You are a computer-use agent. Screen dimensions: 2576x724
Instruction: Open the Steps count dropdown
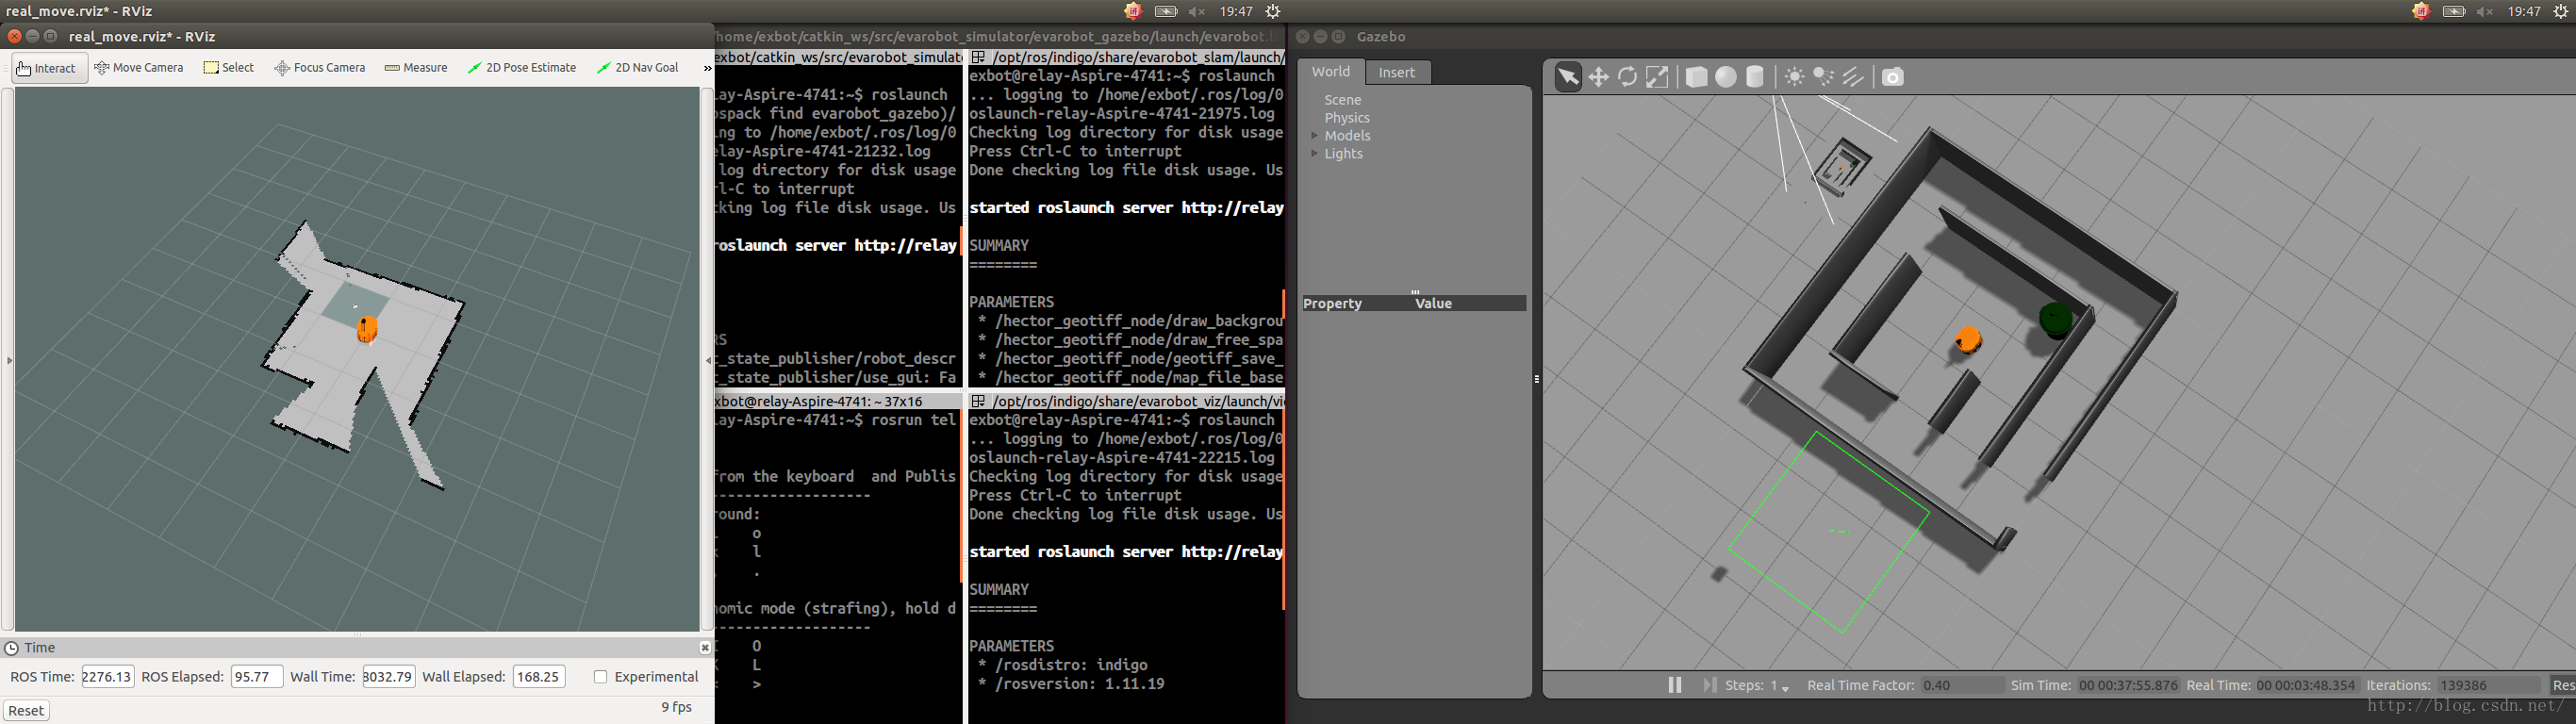[x=1785, y=687]
